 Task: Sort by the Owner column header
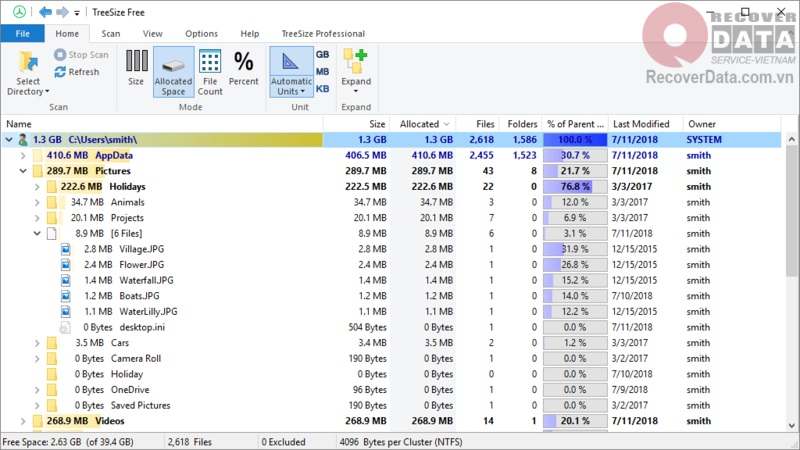732,124
